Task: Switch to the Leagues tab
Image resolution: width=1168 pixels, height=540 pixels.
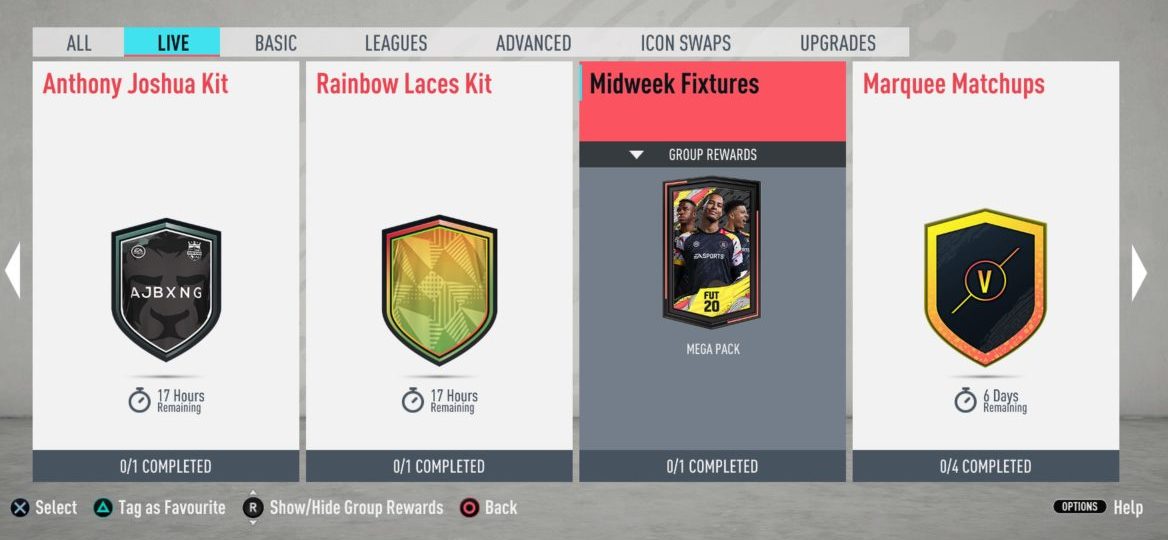Action: [x=396, y=43]
